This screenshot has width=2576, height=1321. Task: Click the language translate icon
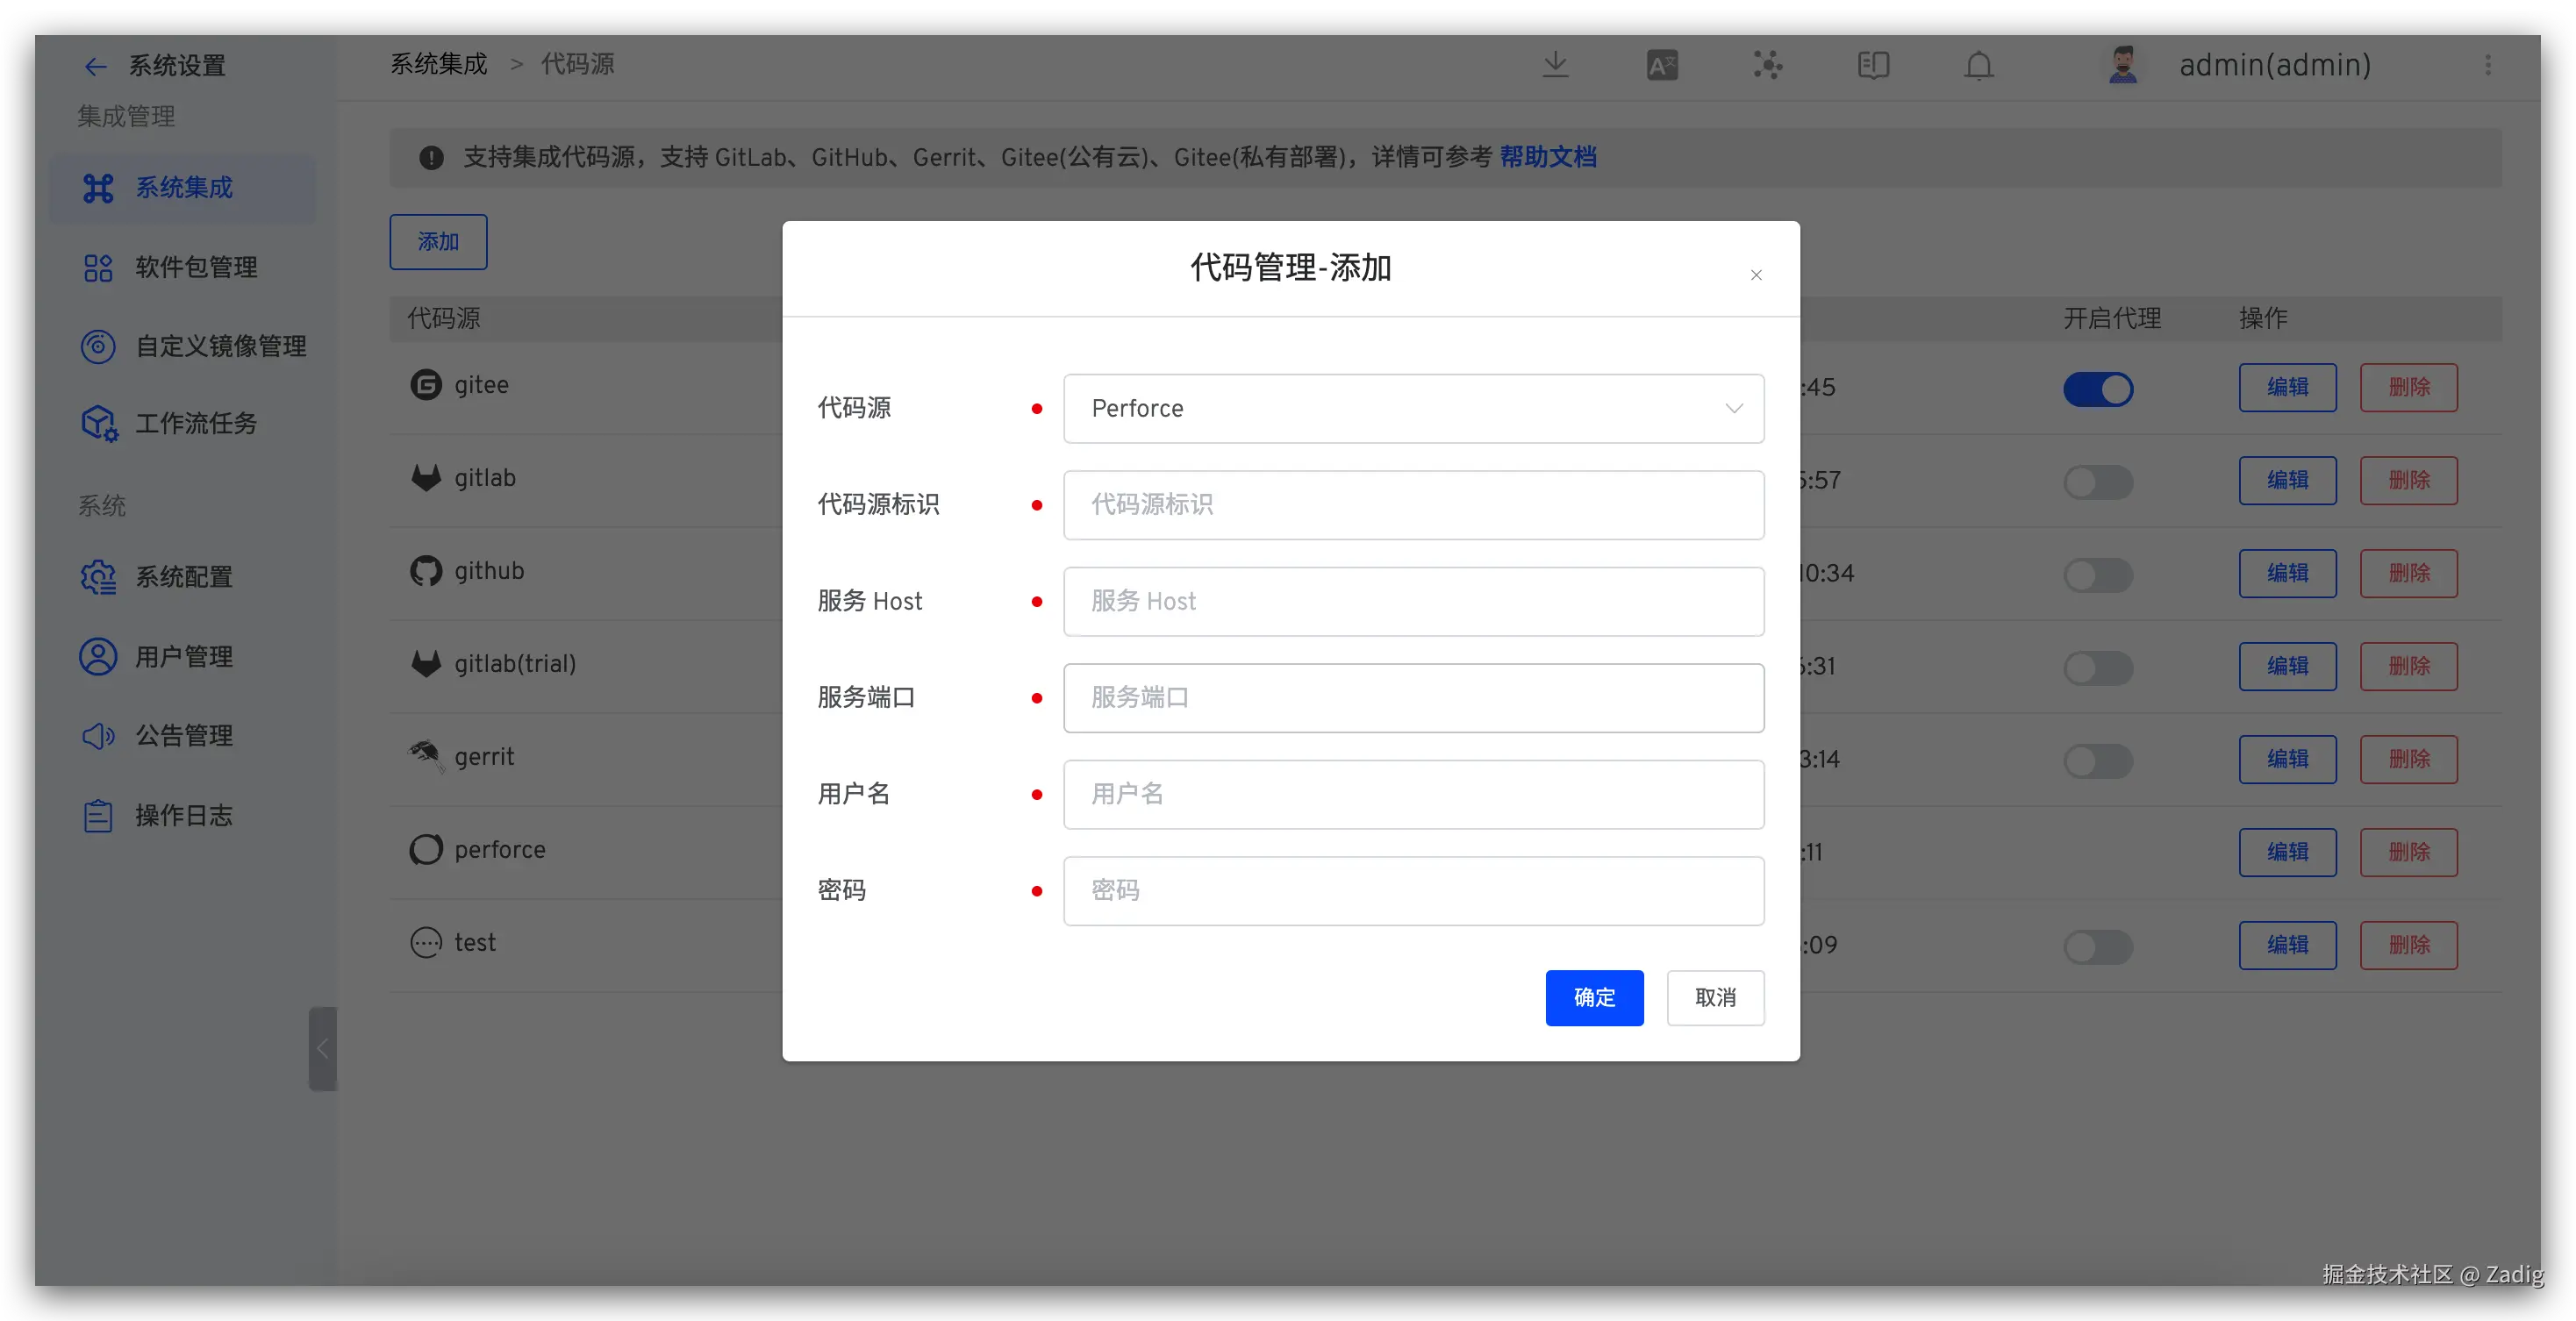pos(1662,66)
